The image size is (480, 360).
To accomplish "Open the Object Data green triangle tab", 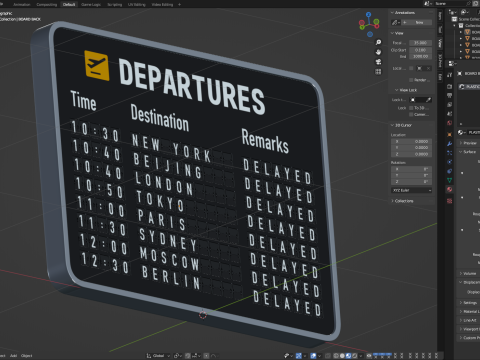I will tap(450, 180).
